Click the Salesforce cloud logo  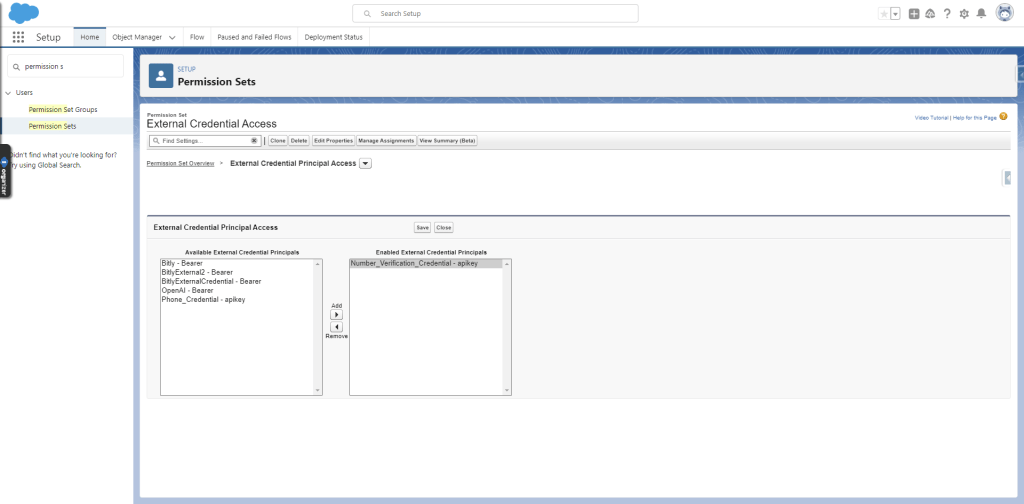point(24,12)
